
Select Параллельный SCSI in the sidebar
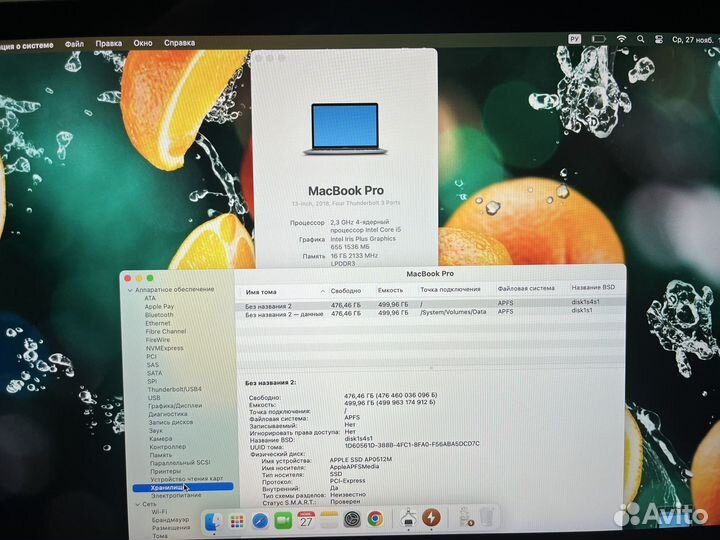tap(180, 462)
